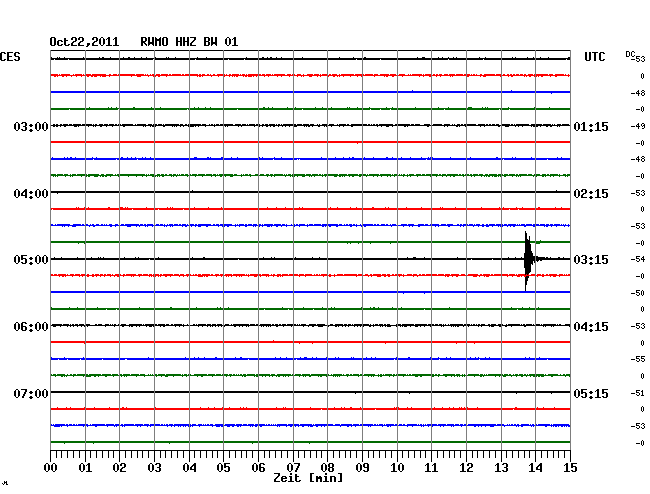The height and width of the screenshot is (494, 650).
Task: Click the 15 minute axis tick label
Action: click(x=570, y=468)
